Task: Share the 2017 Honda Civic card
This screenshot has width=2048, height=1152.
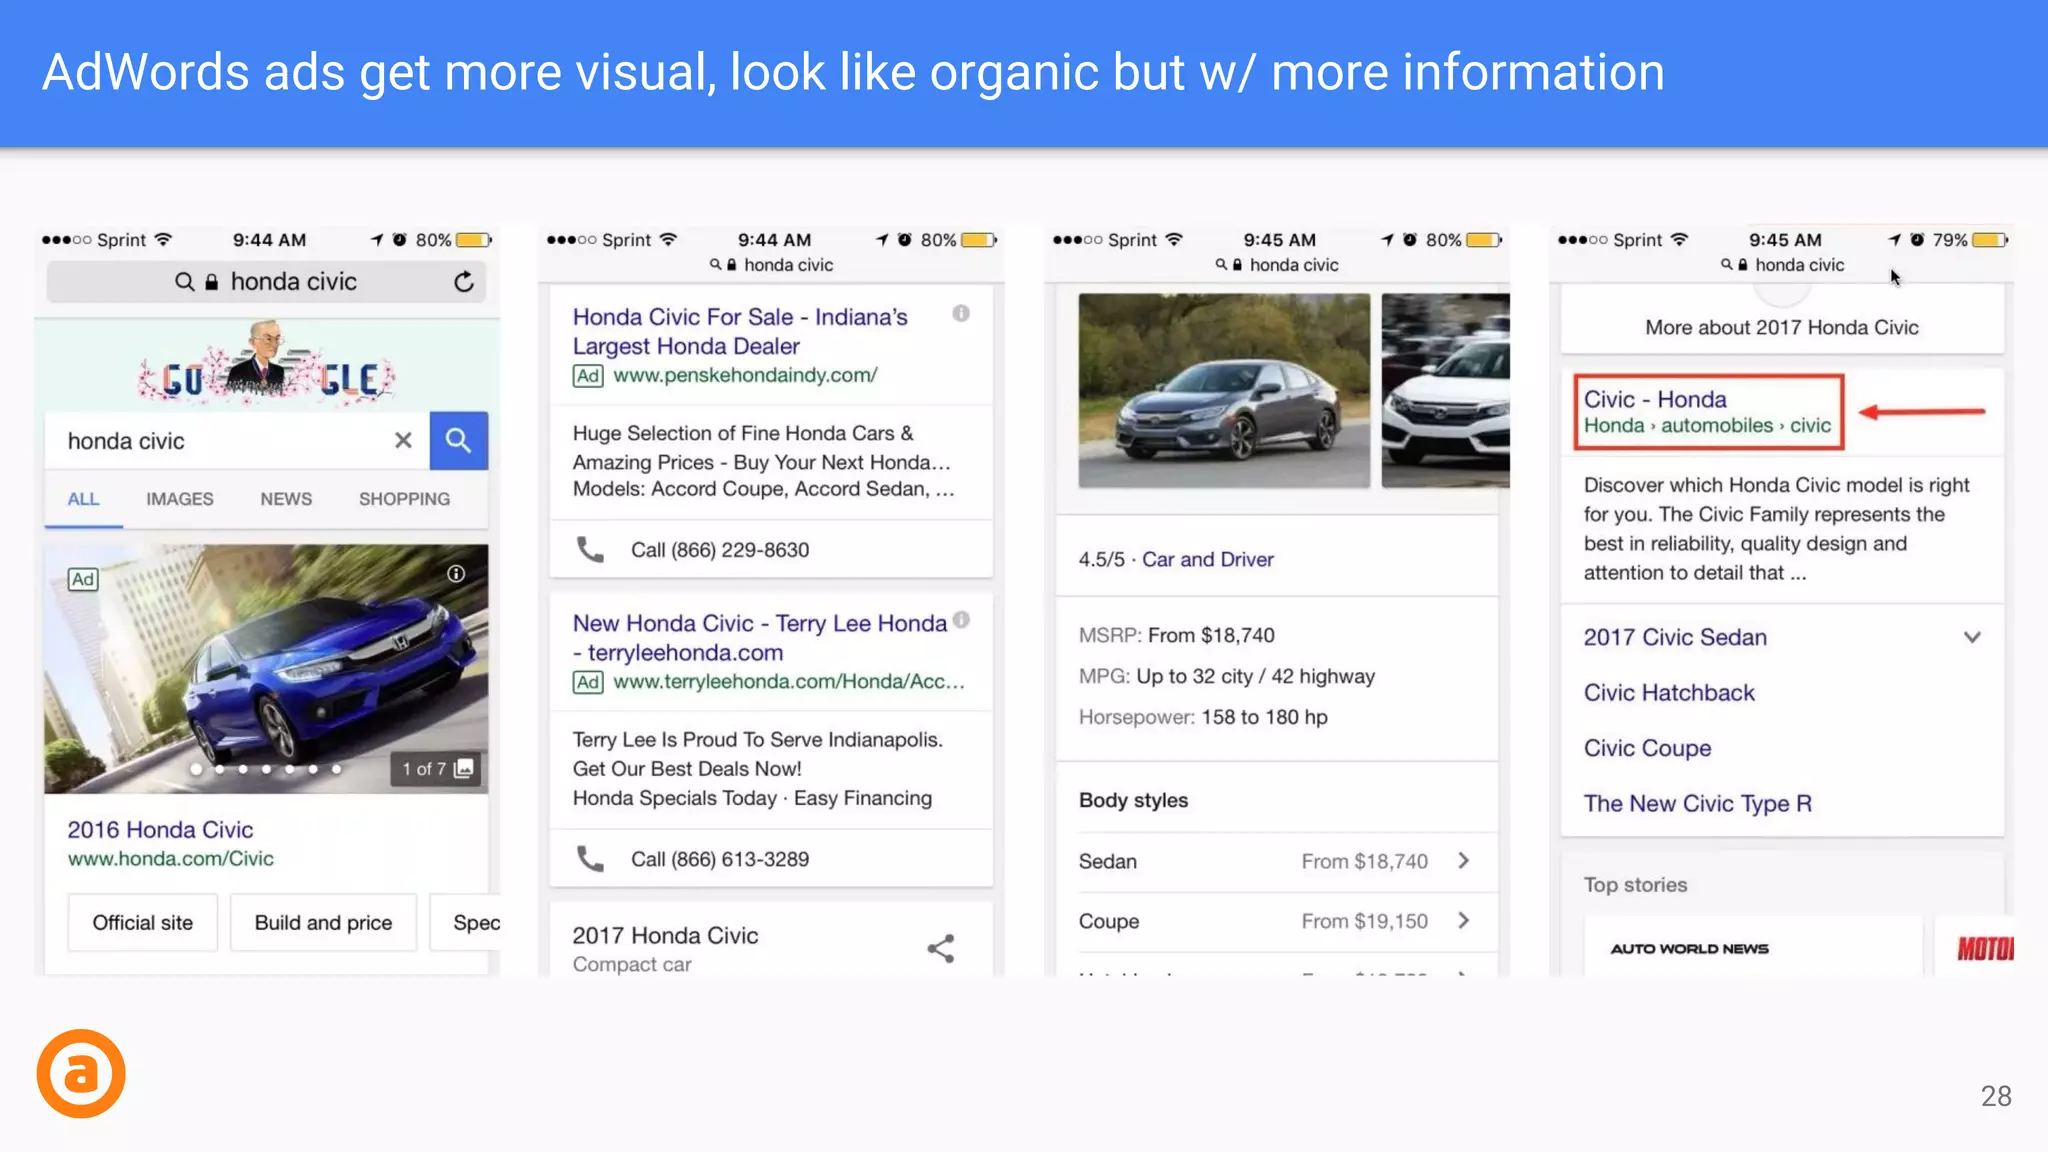Action: (941, 948)
